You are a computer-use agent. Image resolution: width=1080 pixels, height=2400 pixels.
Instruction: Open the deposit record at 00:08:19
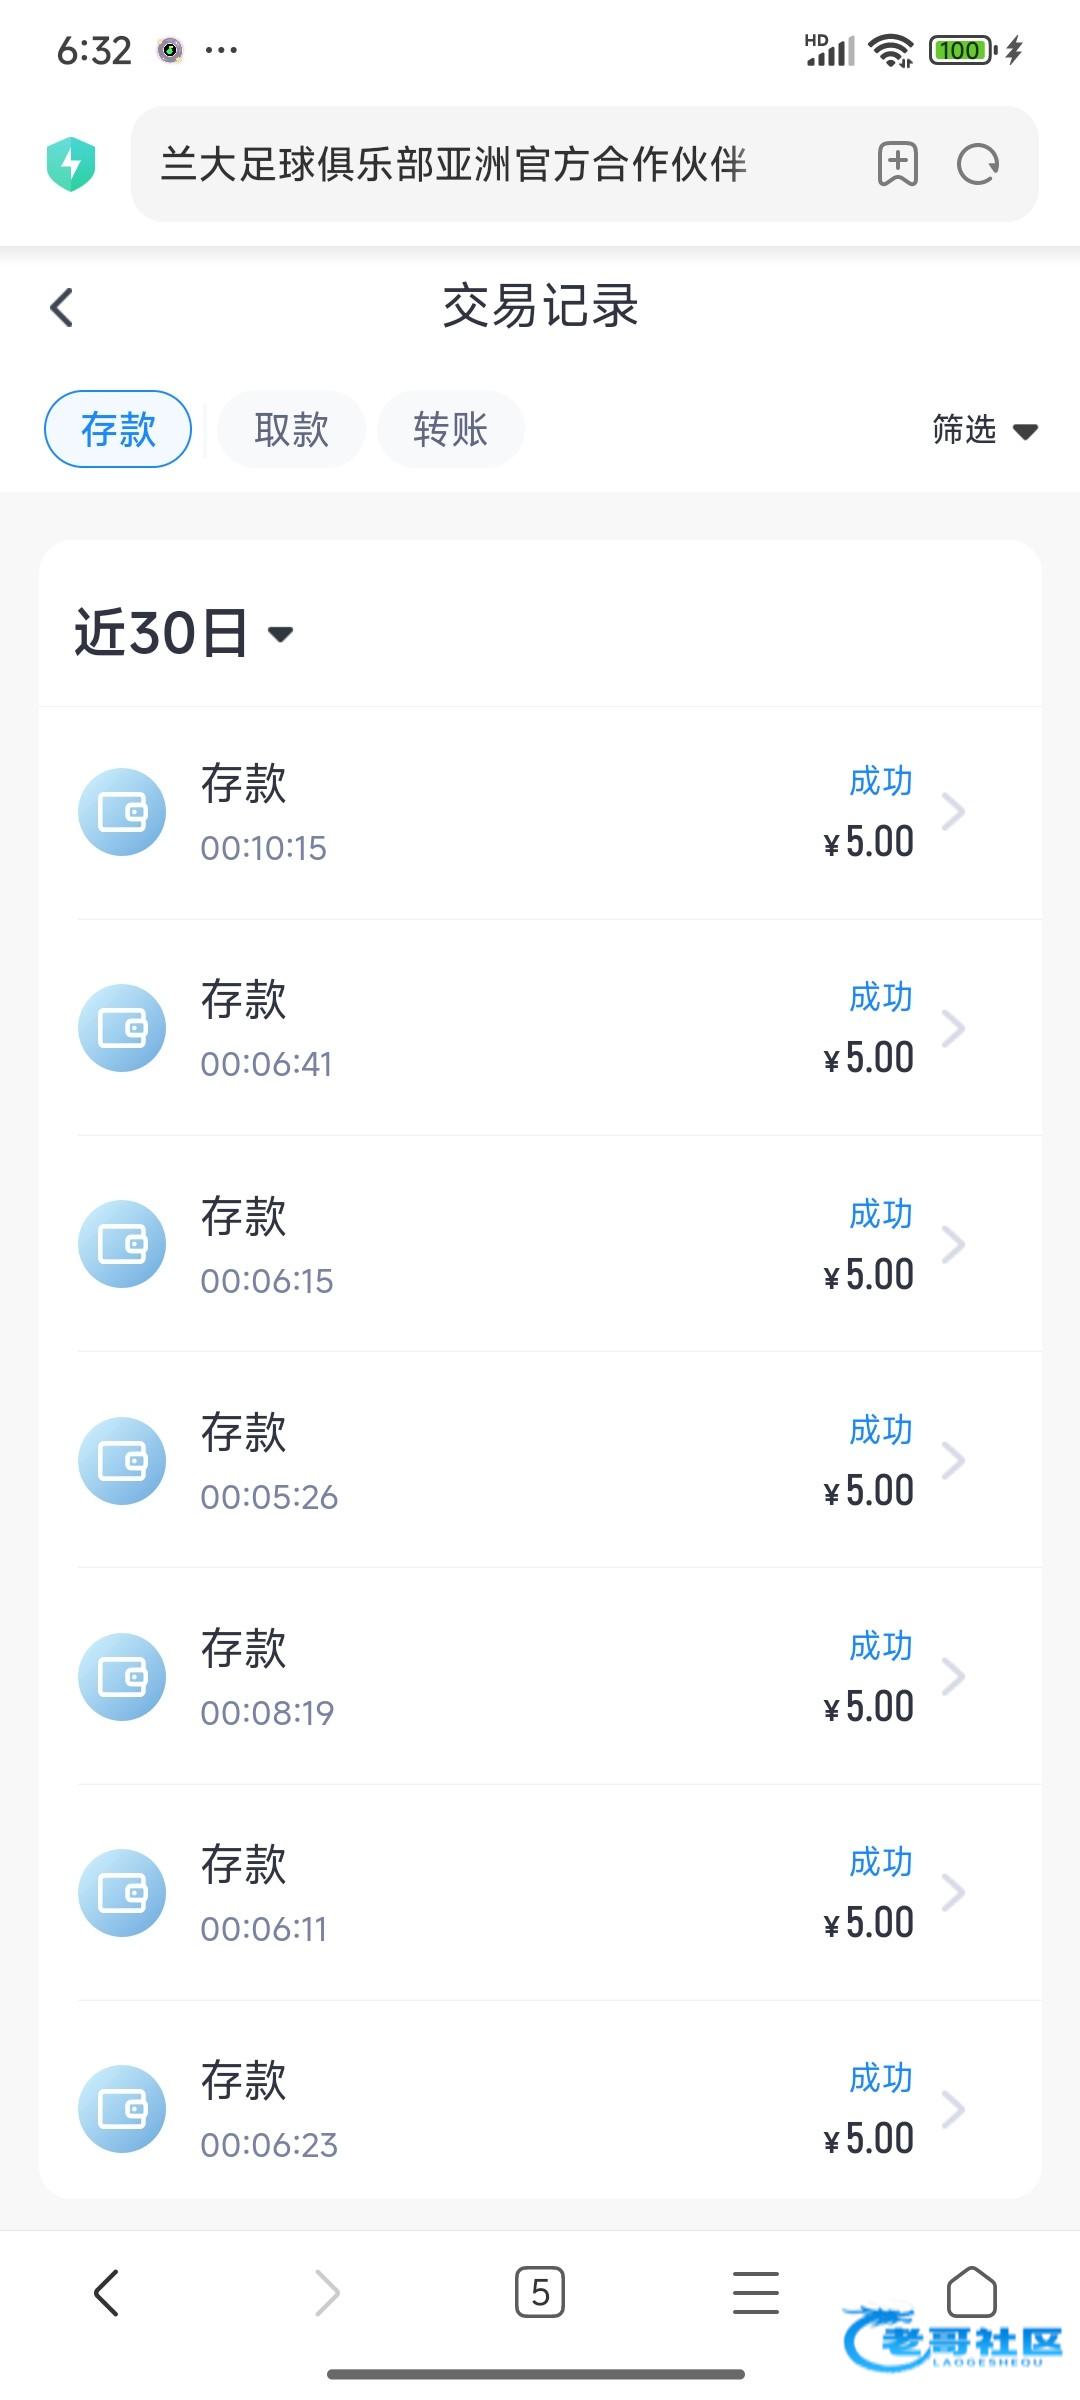click(540, 1677)
